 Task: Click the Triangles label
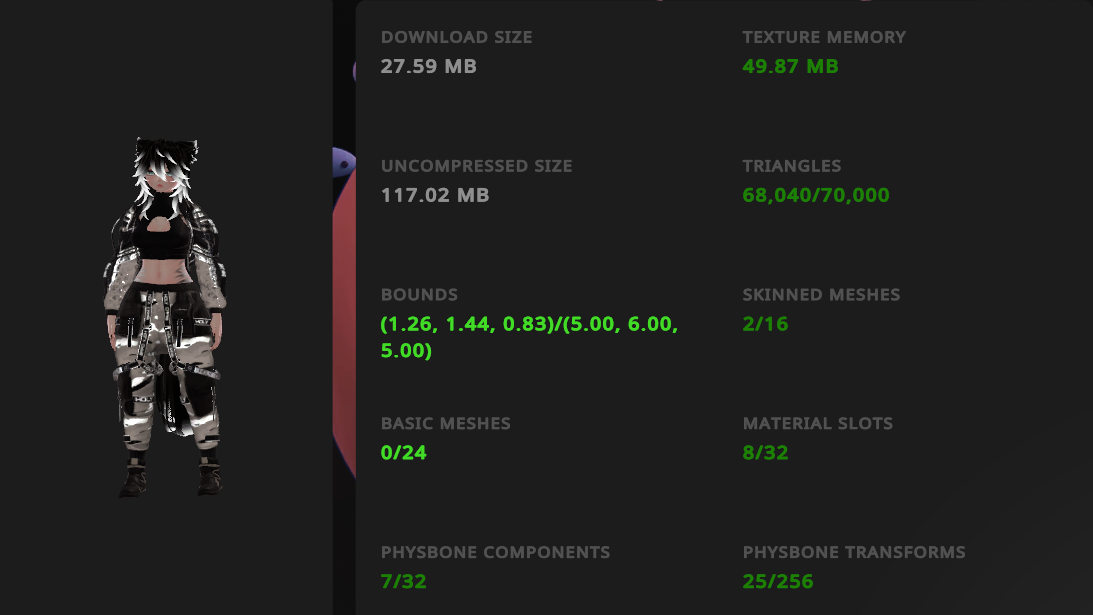[791, 166]
